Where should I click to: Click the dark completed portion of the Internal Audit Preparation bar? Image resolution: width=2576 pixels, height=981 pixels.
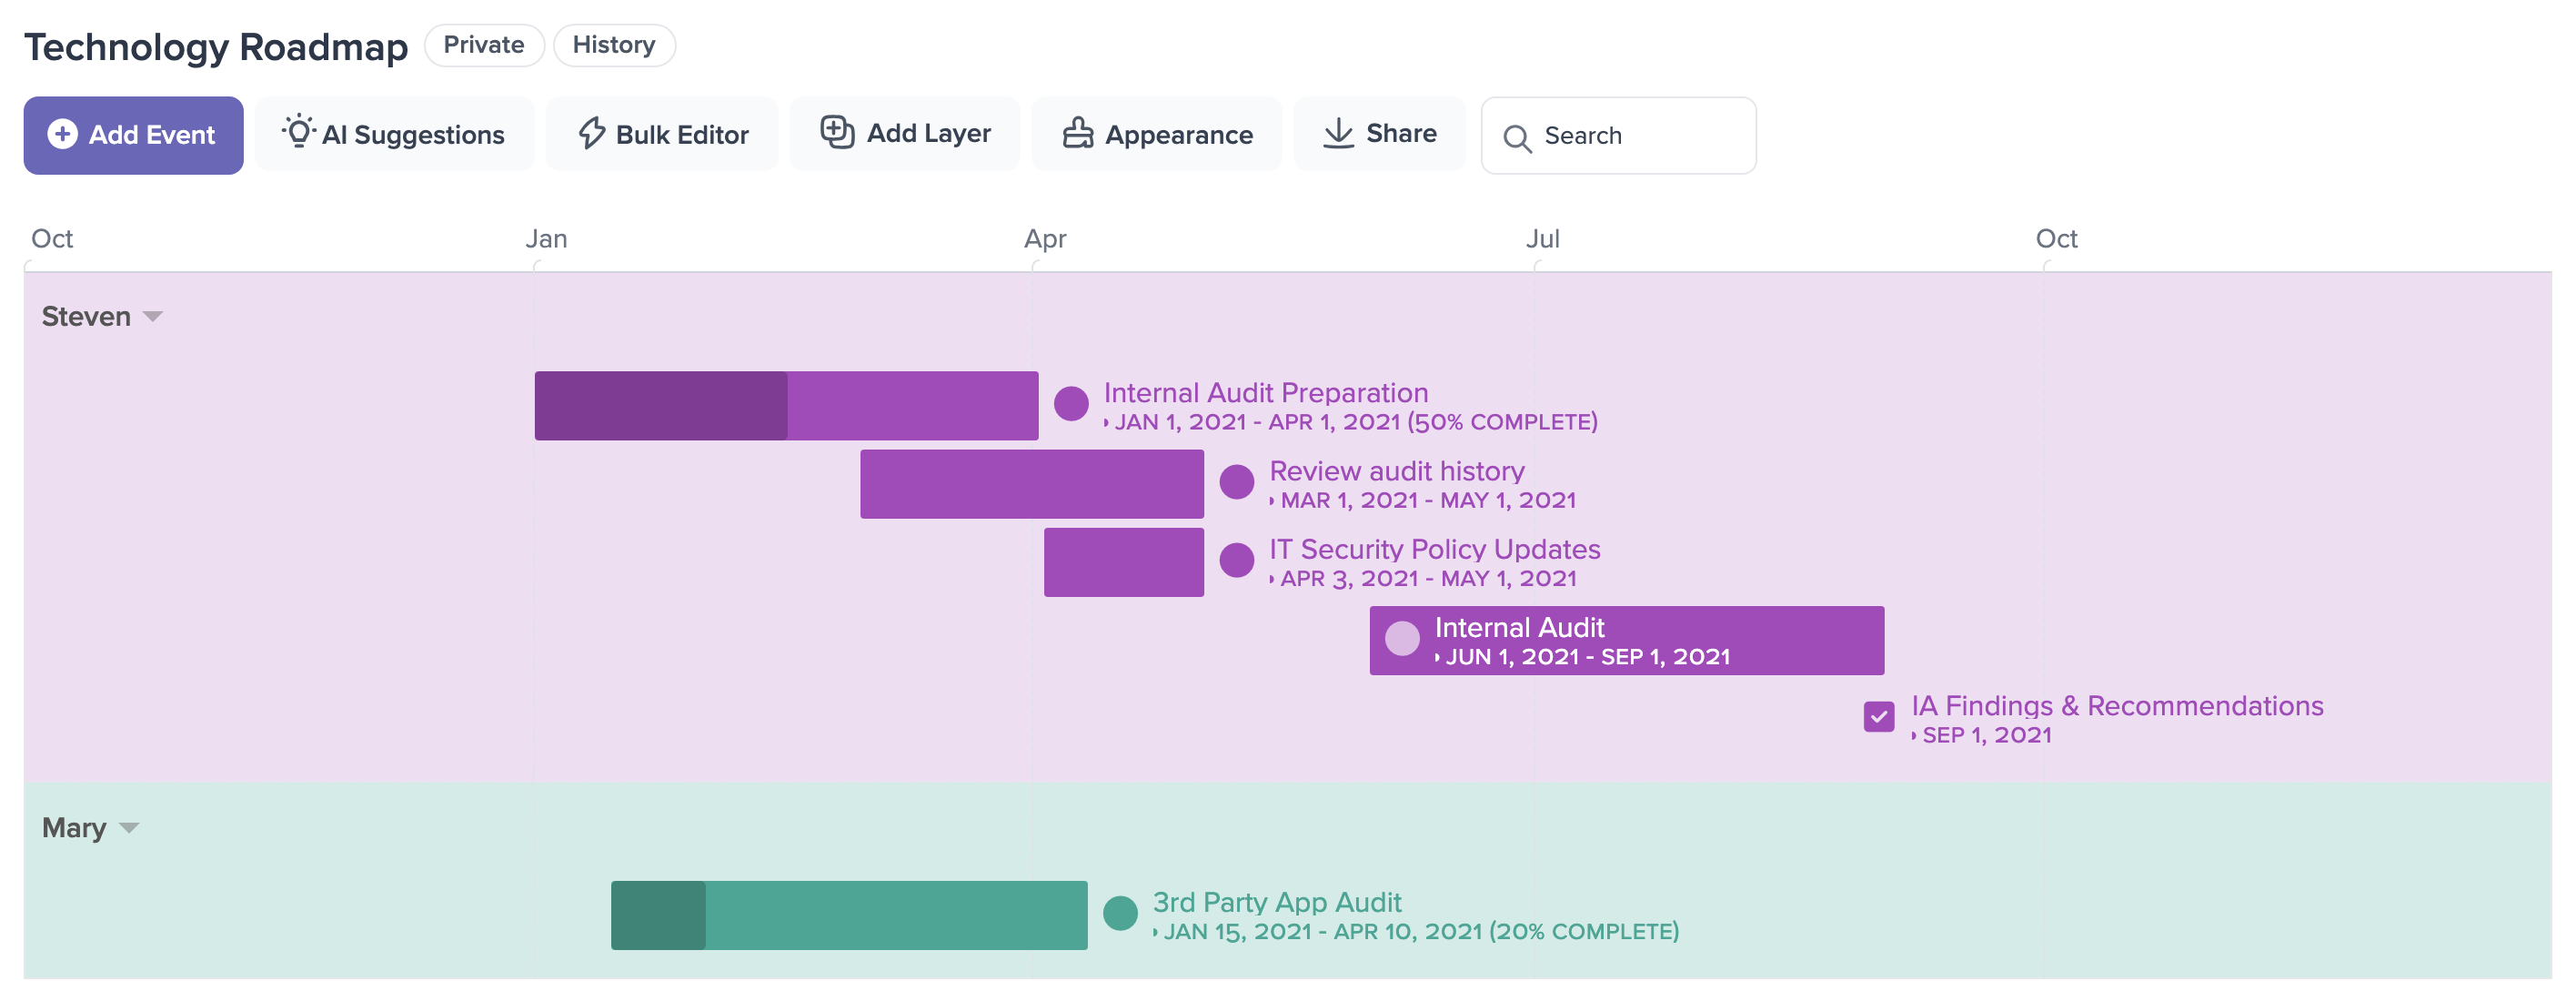[x=661, y=406]
